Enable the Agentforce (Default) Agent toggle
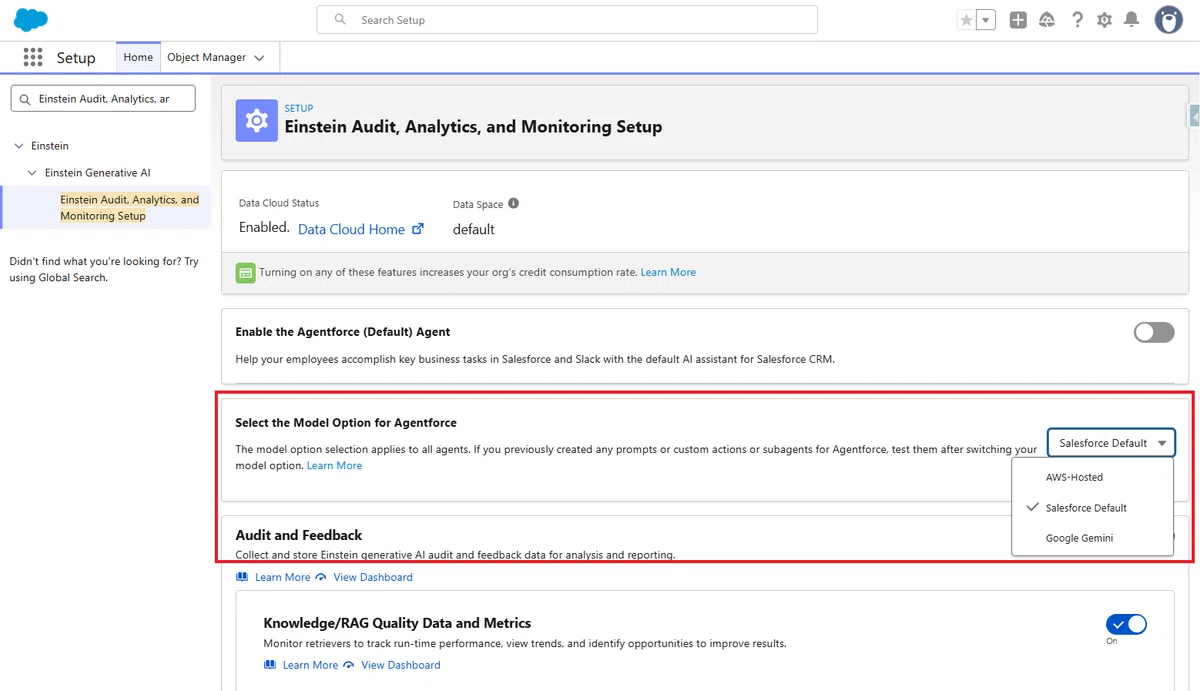The width and height of the screenshot is (1200, 691). tap(1154, 332)
